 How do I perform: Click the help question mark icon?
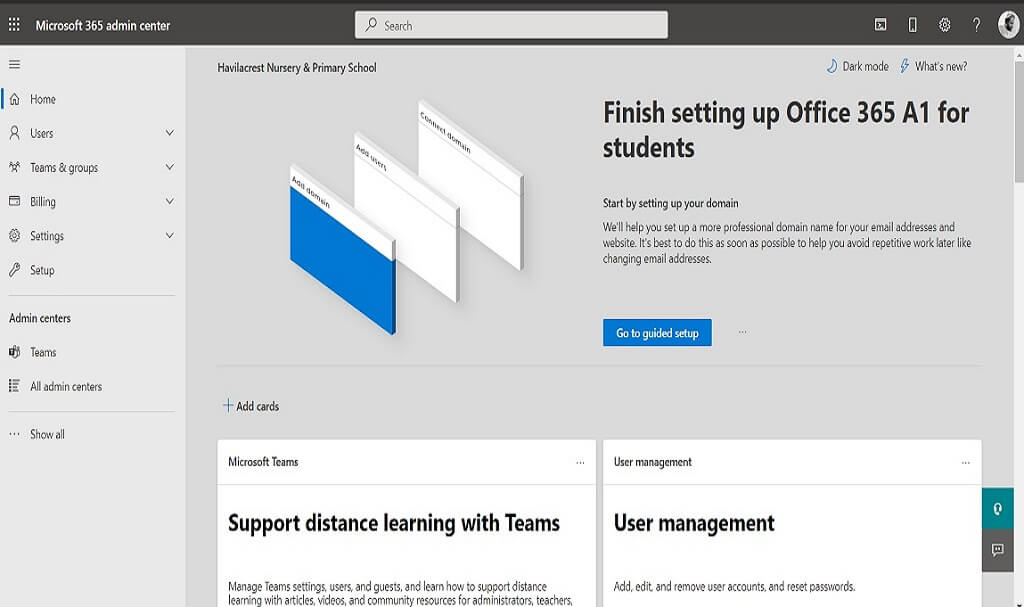[x=976, y=25]
